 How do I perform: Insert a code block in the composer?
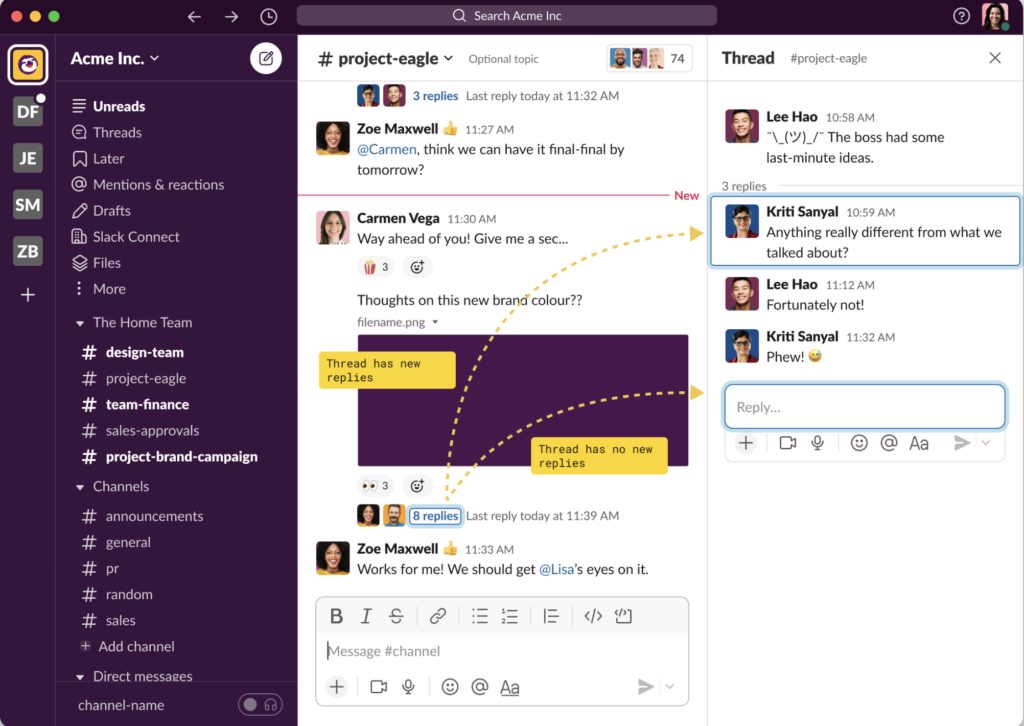(x=623, y=616)
